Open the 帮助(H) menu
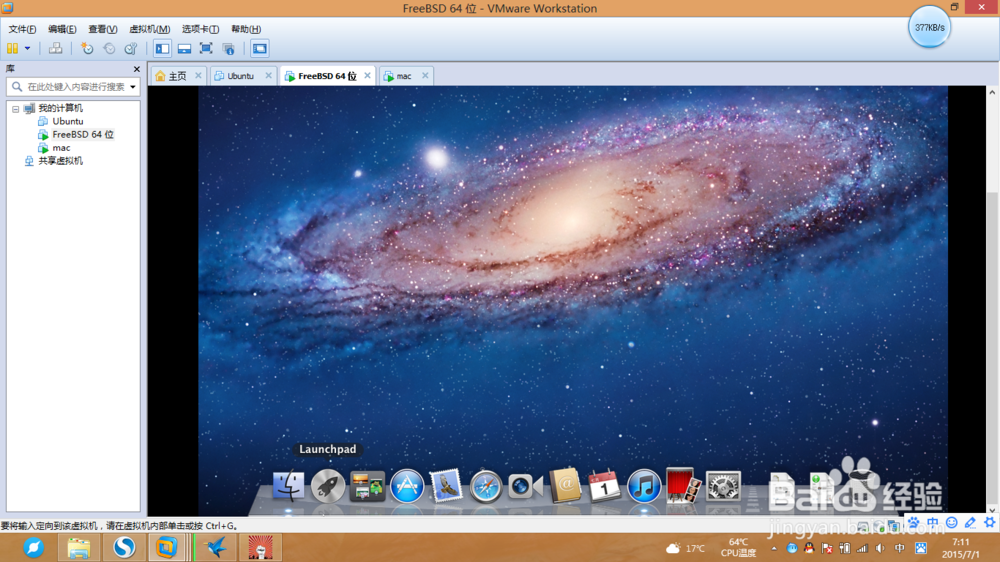The width and height of the screenshot is (1000, 562). coord(246,29)
